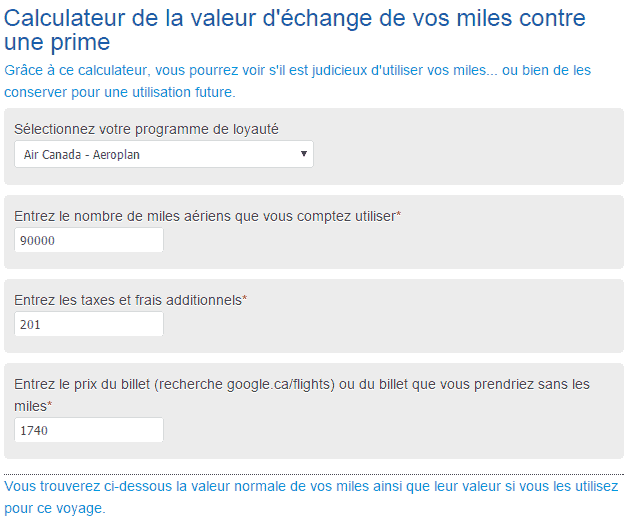This screenshot has height=518, width=630.
Task: Click 'pour ce voyage.' at the bottom
Action: tap(54, 509)
